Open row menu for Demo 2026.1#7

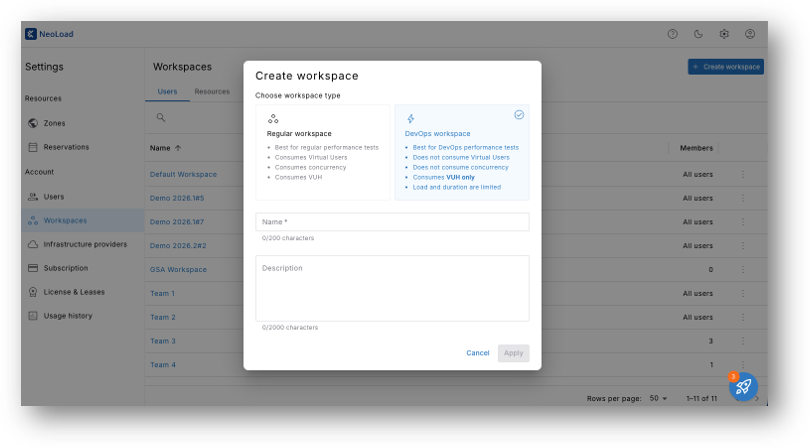pos(743,222)
